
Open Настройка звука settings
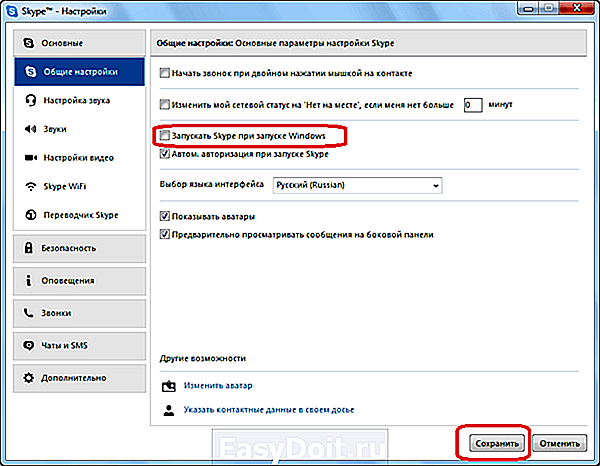coord(80,100)
